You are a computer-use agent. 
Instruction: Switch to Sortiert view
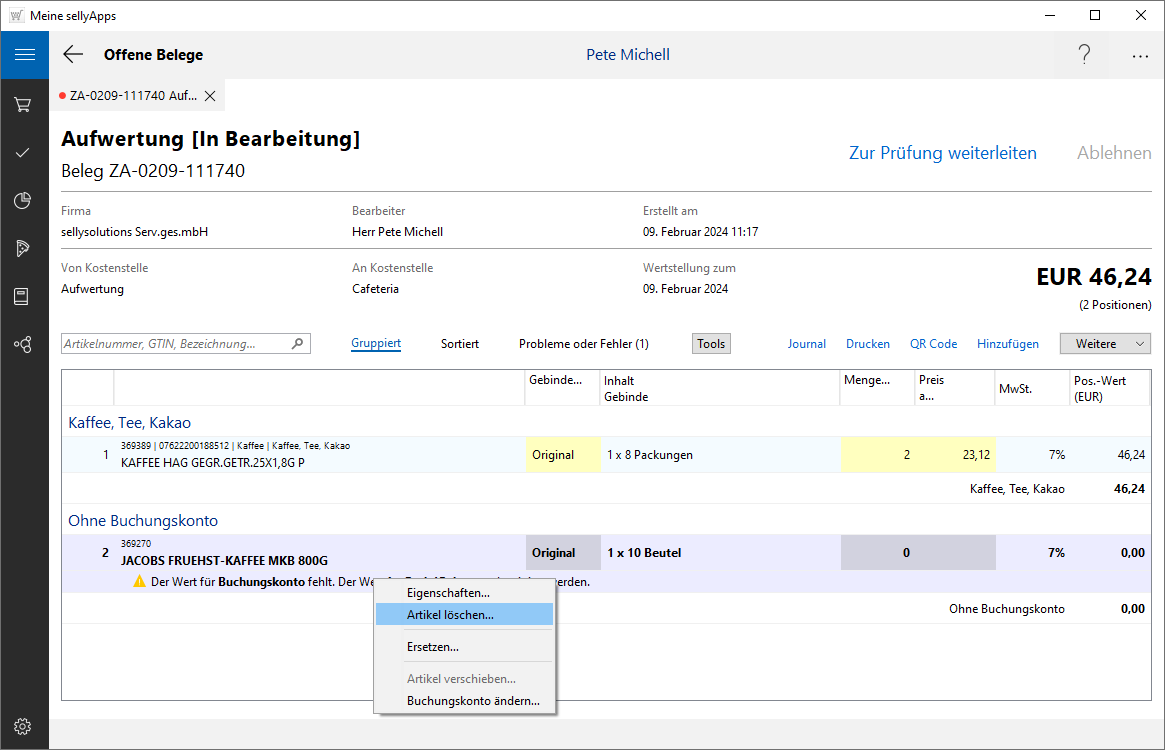[460, 344]
